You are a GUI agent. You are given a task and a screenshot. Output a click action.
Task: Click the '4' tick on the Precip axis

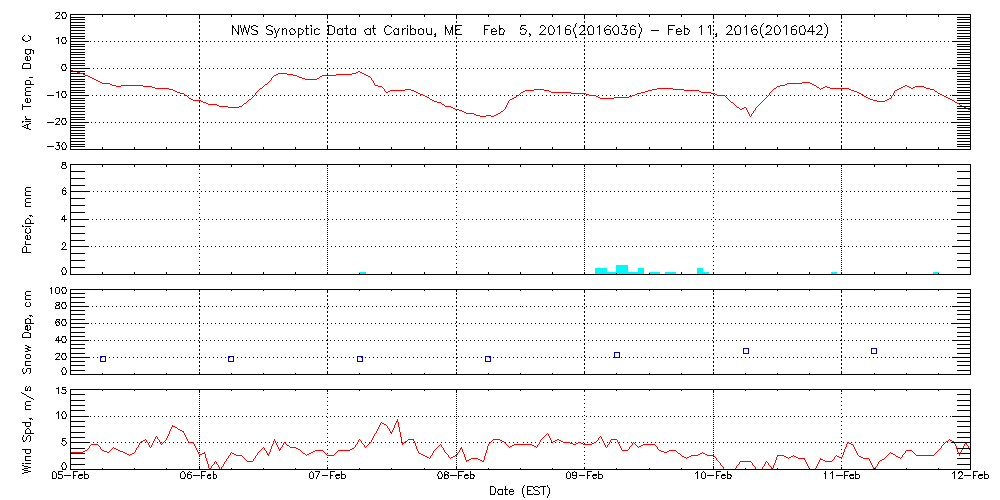[x=64, y=219]
